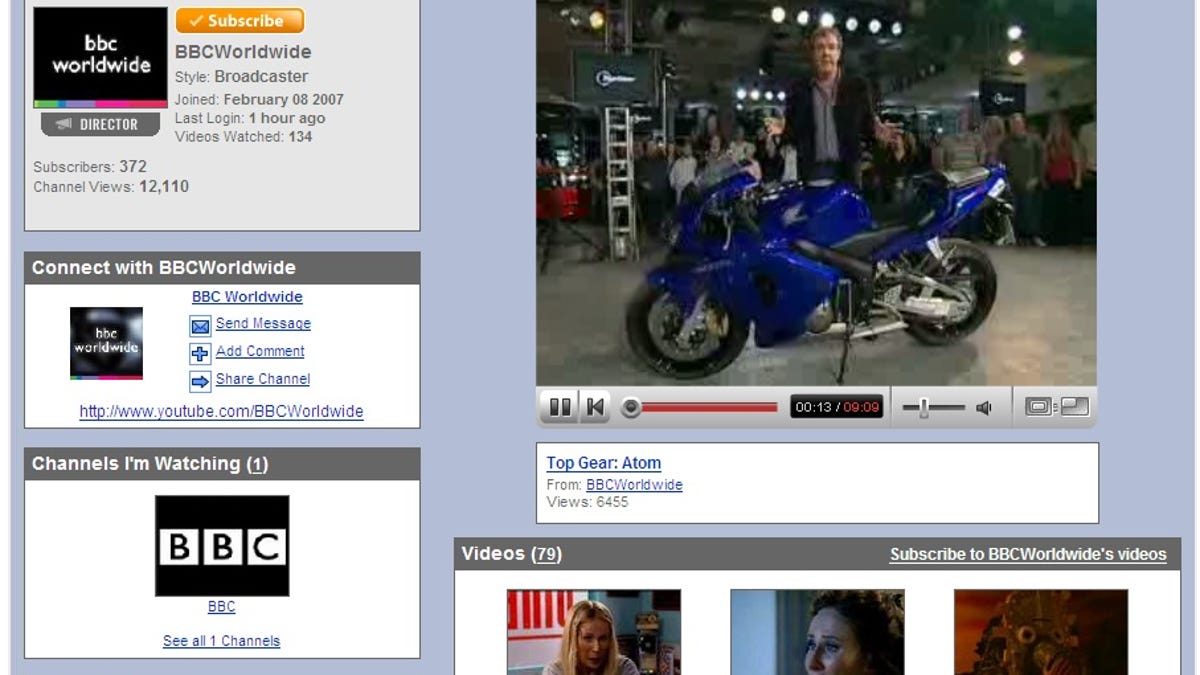Screen dimensions: 1200x675
Task: Click the video progress seek bar
Action: [708, 407]
